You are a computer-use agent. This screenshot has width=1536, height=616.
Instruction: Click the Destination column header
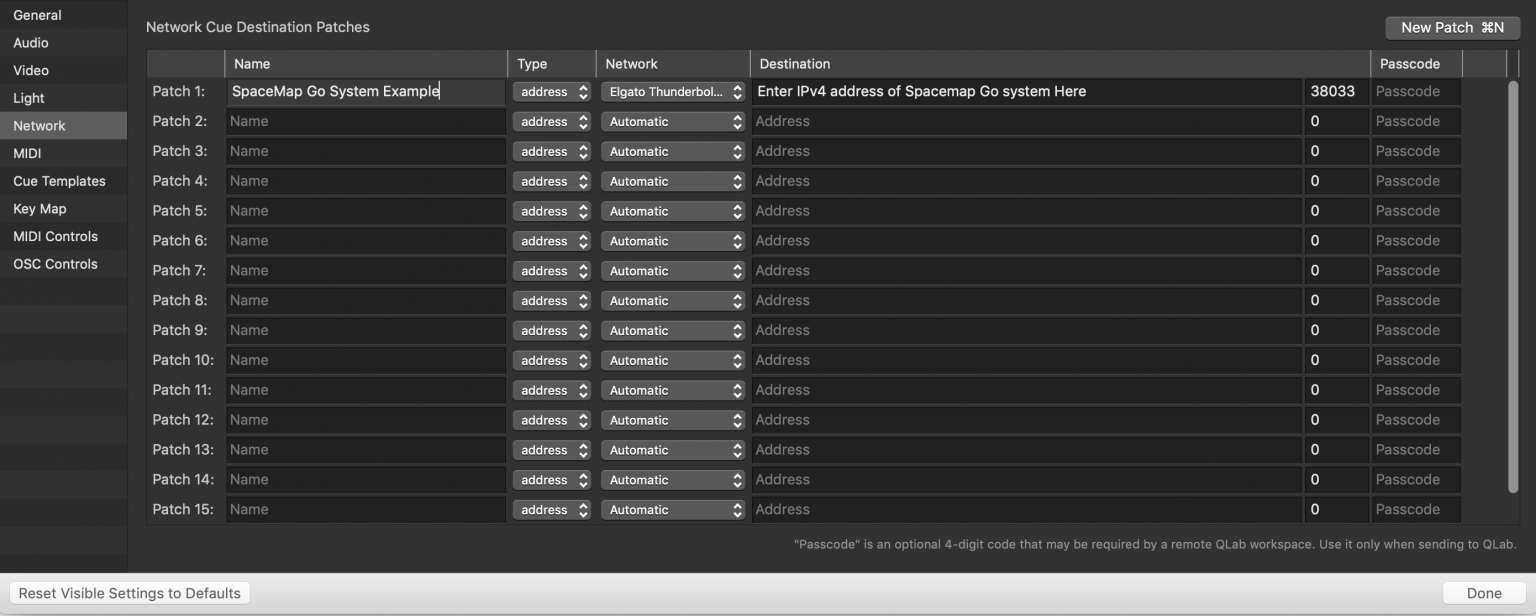click(1060, 63)
